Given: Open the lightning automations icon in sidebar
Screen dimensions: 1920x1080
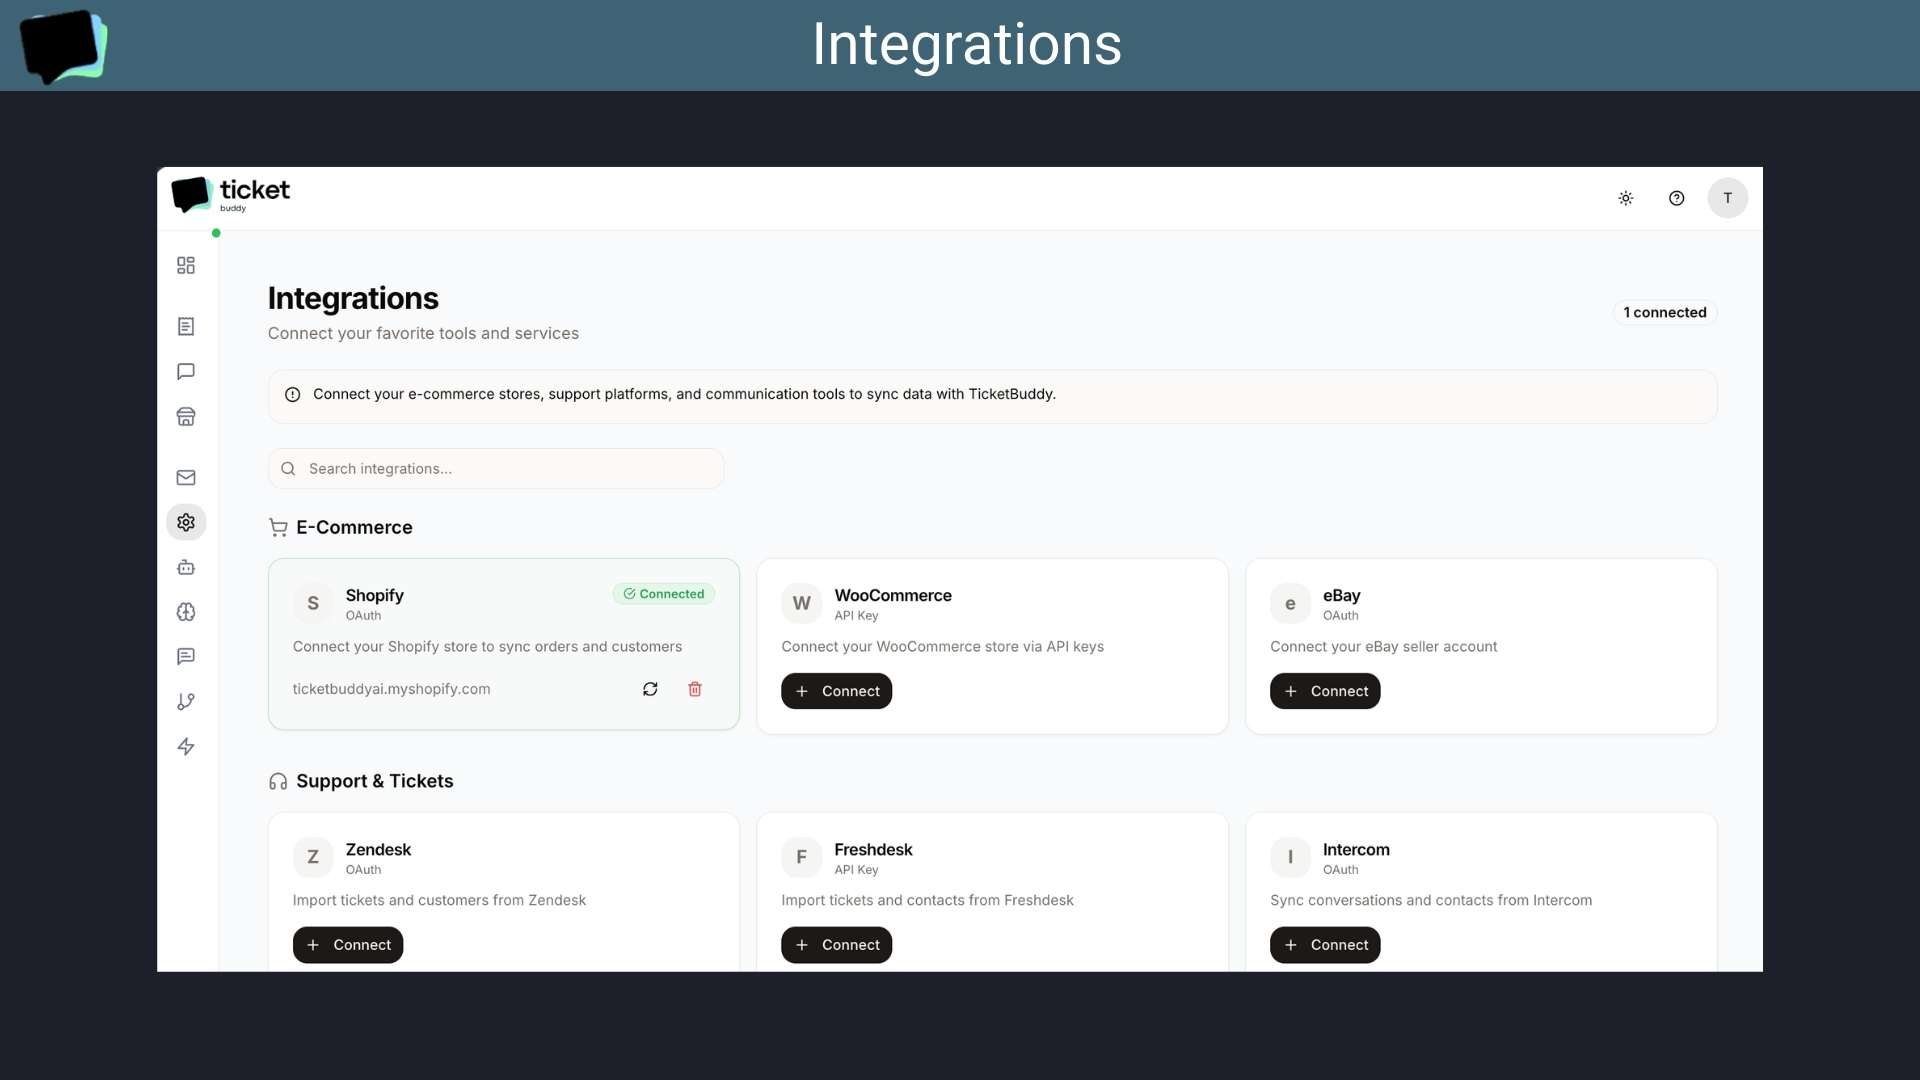Looking at the screenshot, I should [186, 746].
